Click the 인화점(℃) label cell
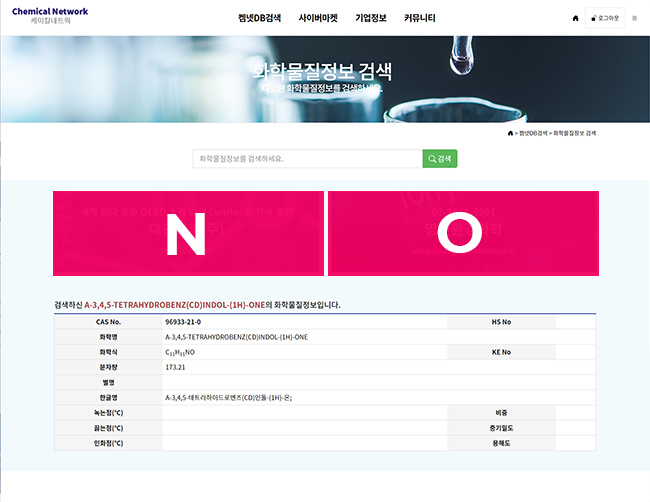The width and height of the screenshot is (650, 502). pyautogui.click(x=108, y=443)
